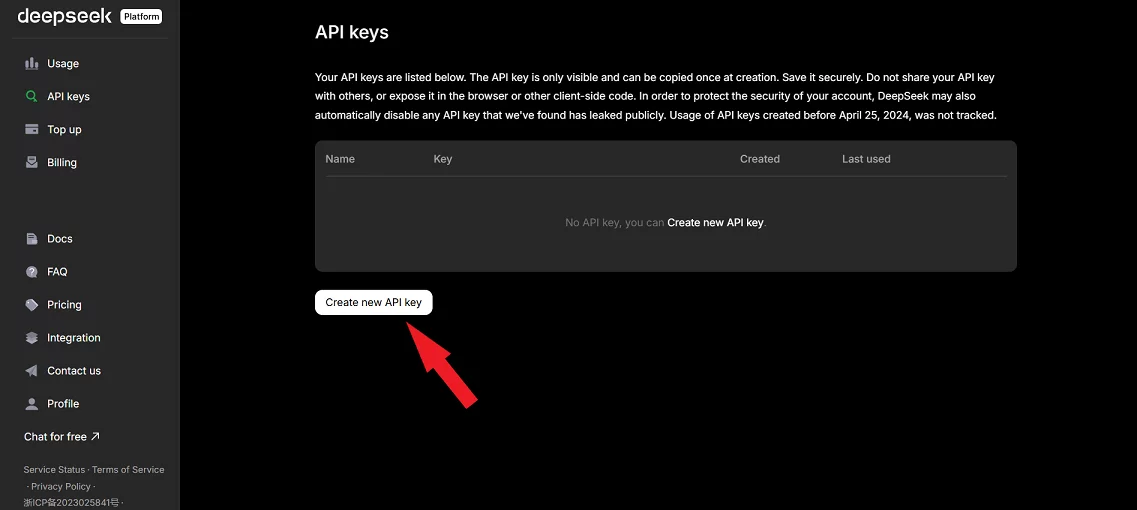Image resolution: width=1137 pixels, height=510 pixels.
Task: Open the Billing section
Action: (x=51, y=163)
